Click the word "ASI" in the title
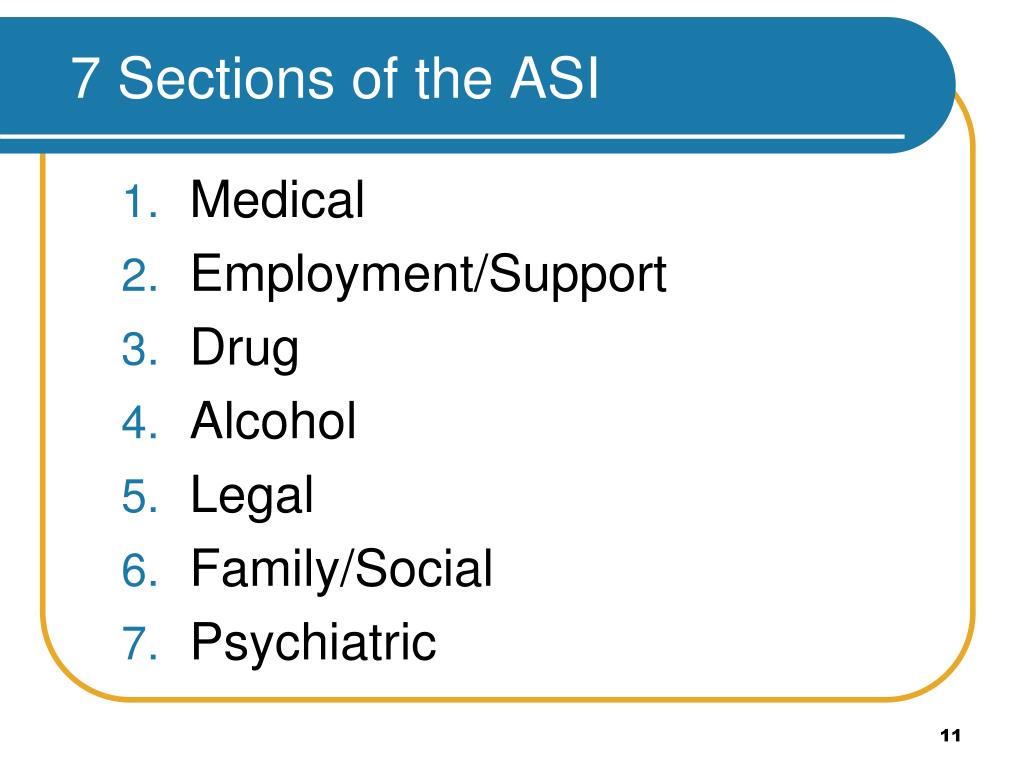 [x=554, y=78]
